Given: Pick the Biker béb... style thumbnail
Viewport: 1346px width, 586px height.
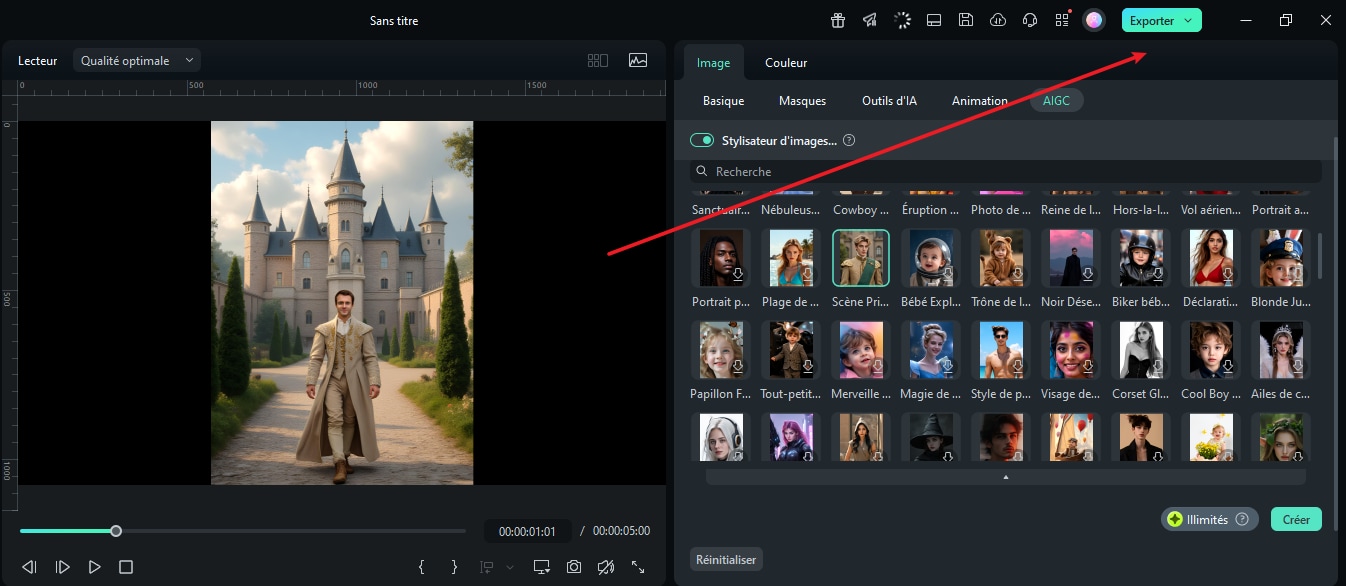Looking at the screenshot, I should point(1141,258).
